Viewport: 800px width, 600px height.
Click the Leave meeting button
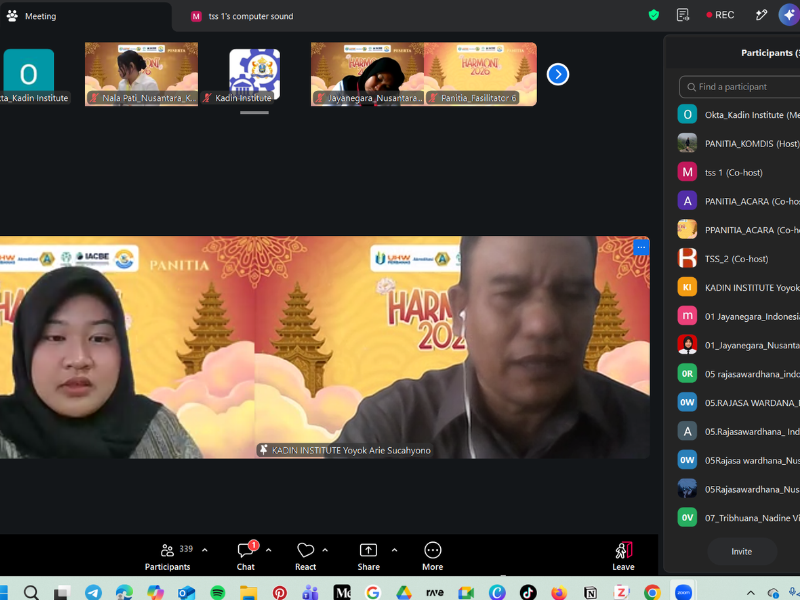pos(623,556)
